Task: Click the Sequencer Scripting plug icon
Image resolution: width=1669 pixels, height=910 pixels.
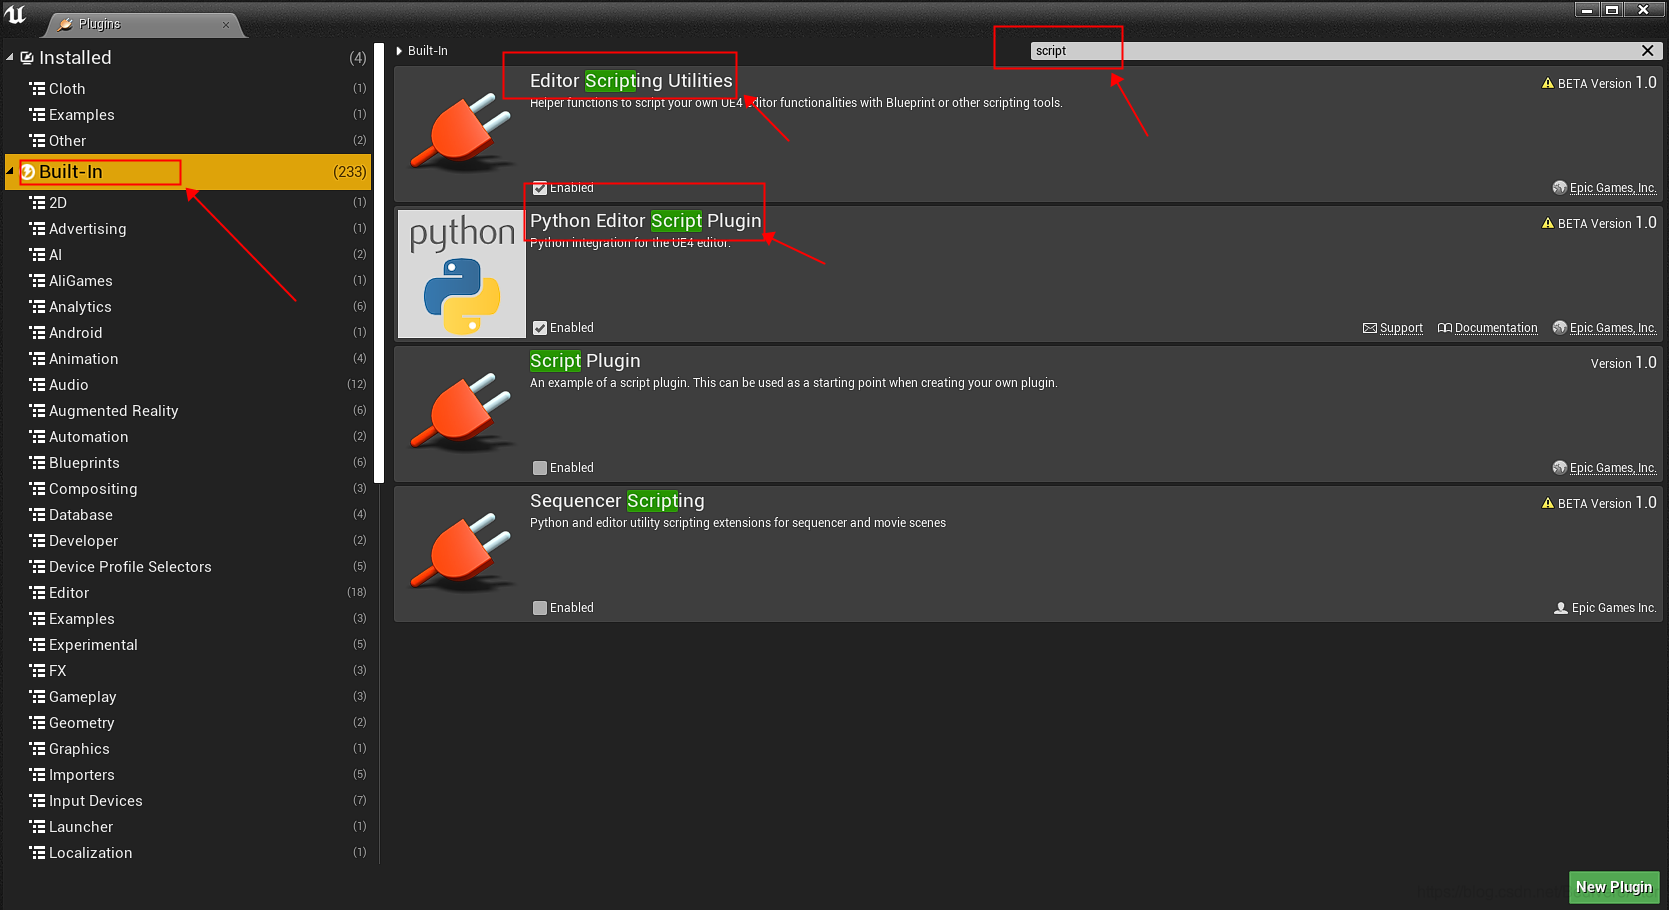Action: 461,552
